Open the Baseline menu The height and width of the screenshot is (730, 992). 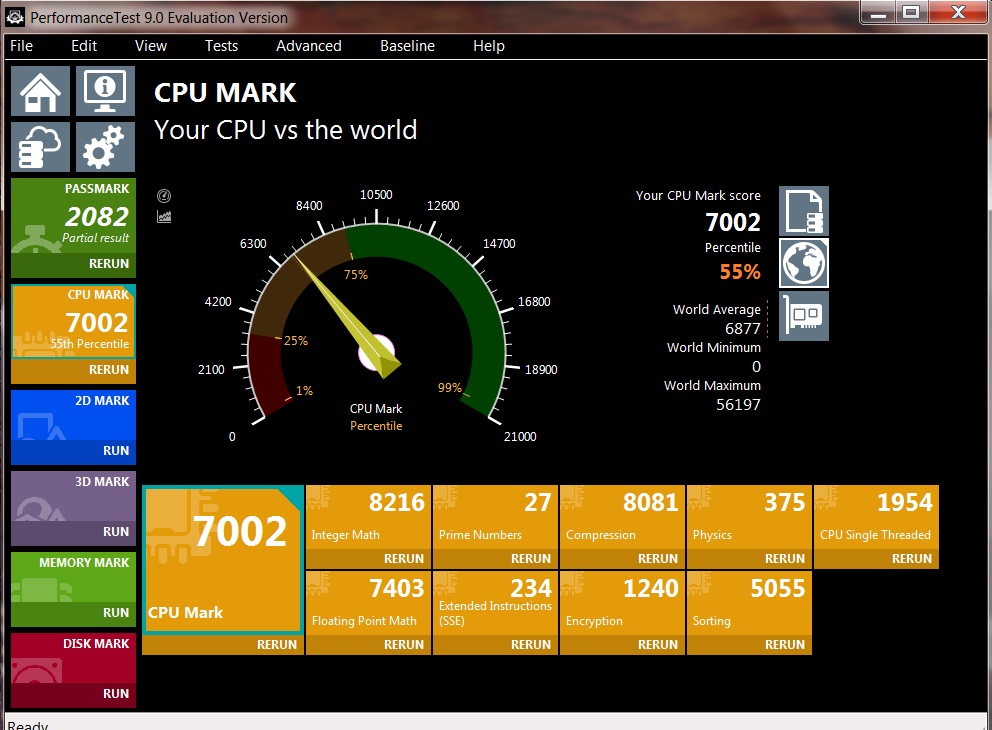coord(407,46)
